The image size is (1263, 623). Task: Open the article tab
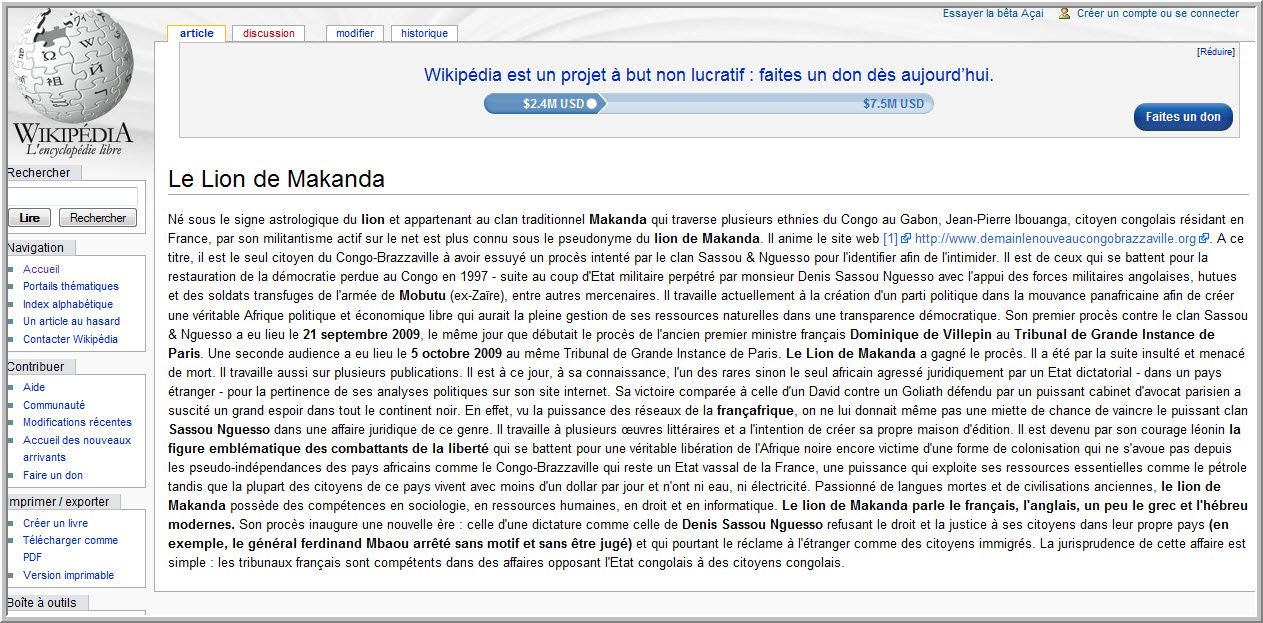[197, 33]
